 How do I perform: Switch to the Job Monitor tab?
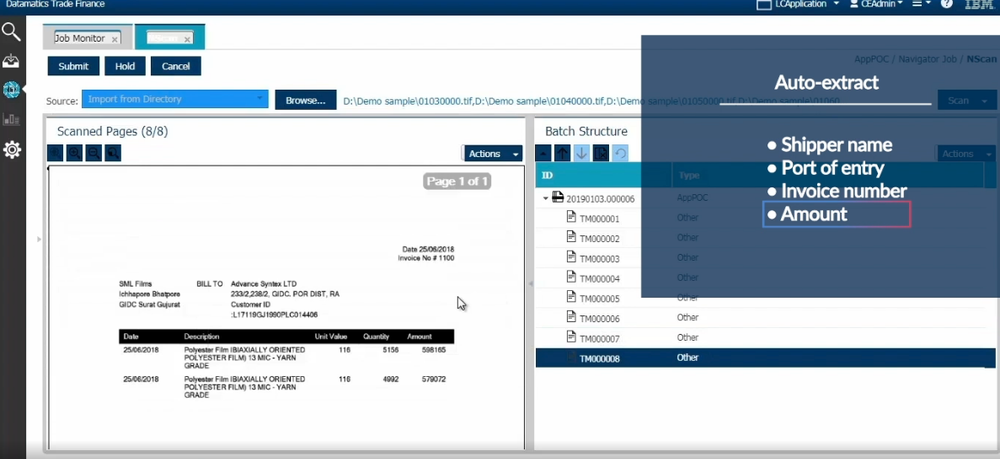87,38
